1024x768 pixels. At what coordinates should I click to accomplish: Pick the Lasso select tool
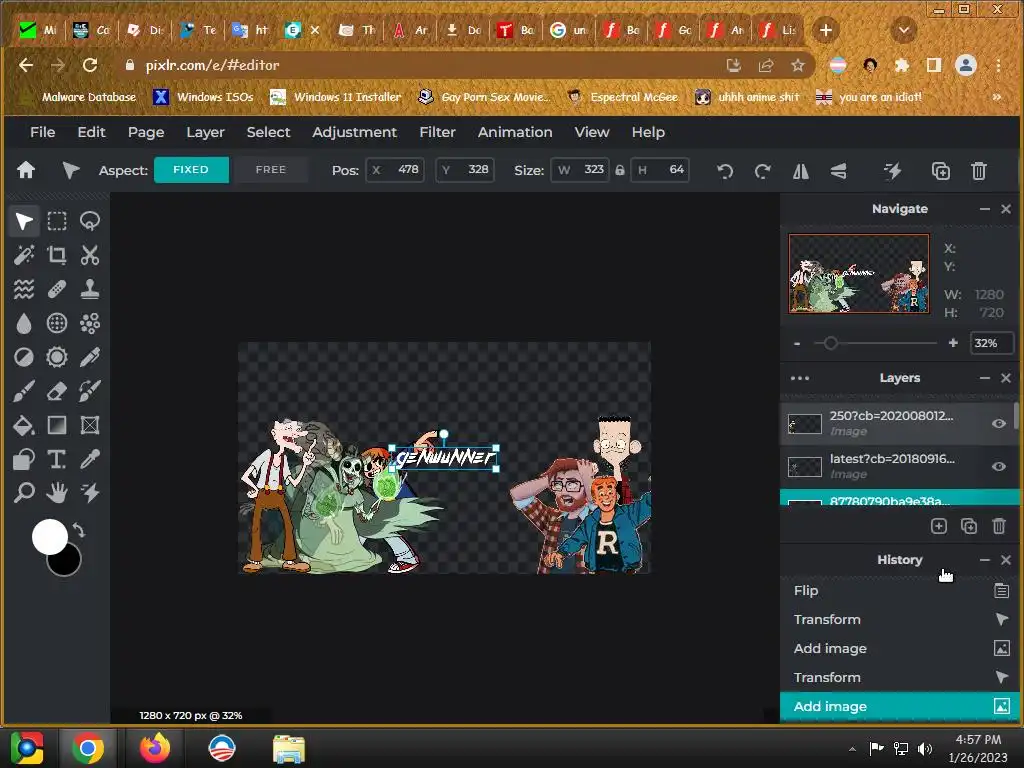point(89,221)
